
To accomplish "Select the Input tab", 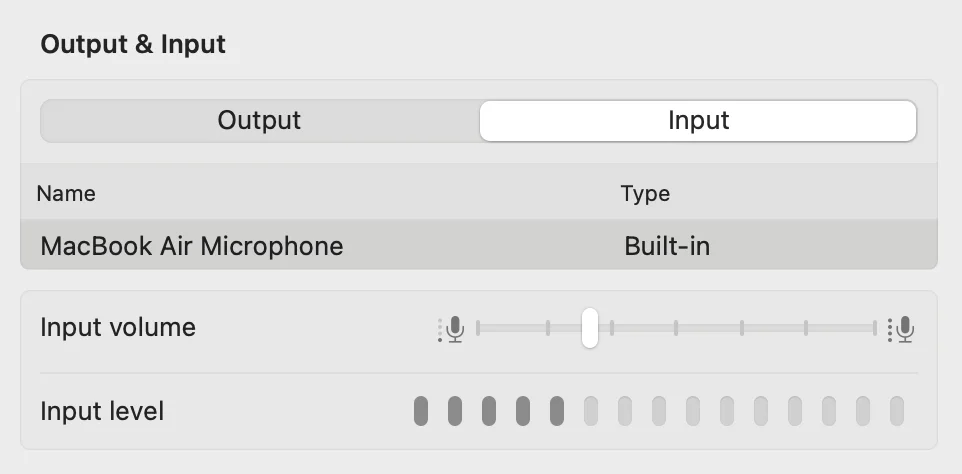I will coord(698,121).
